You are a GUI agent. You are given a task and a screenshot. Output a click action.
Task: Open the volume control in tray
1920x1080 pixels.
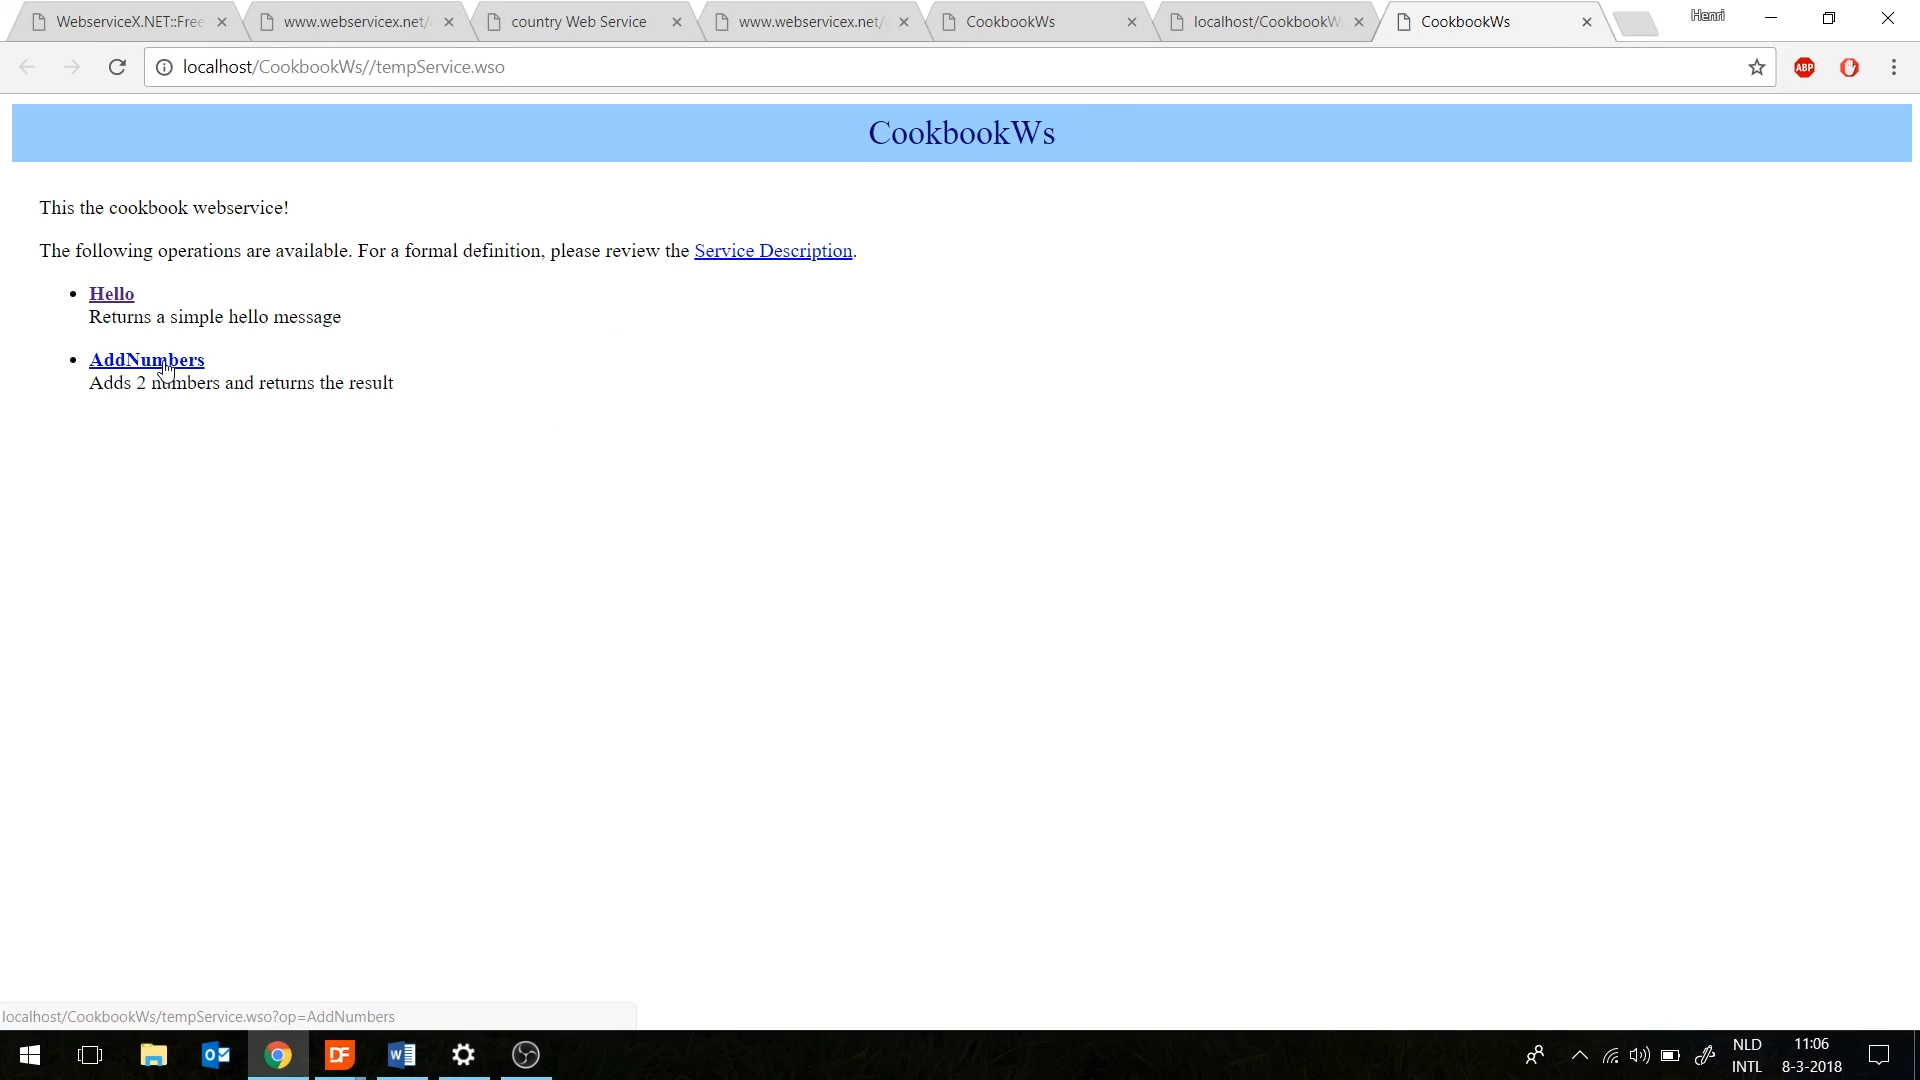pos(1639,1055)
